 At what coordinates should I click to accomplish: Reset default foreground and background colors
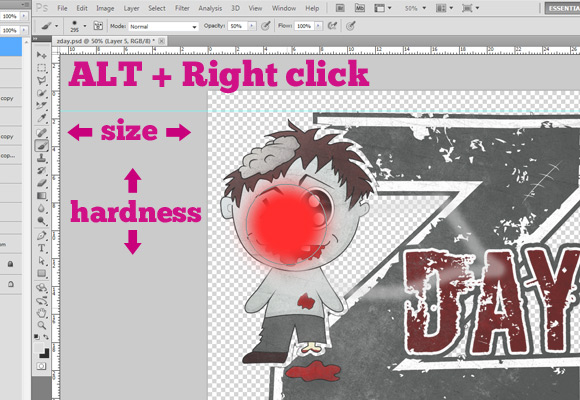tap(37, 337)
